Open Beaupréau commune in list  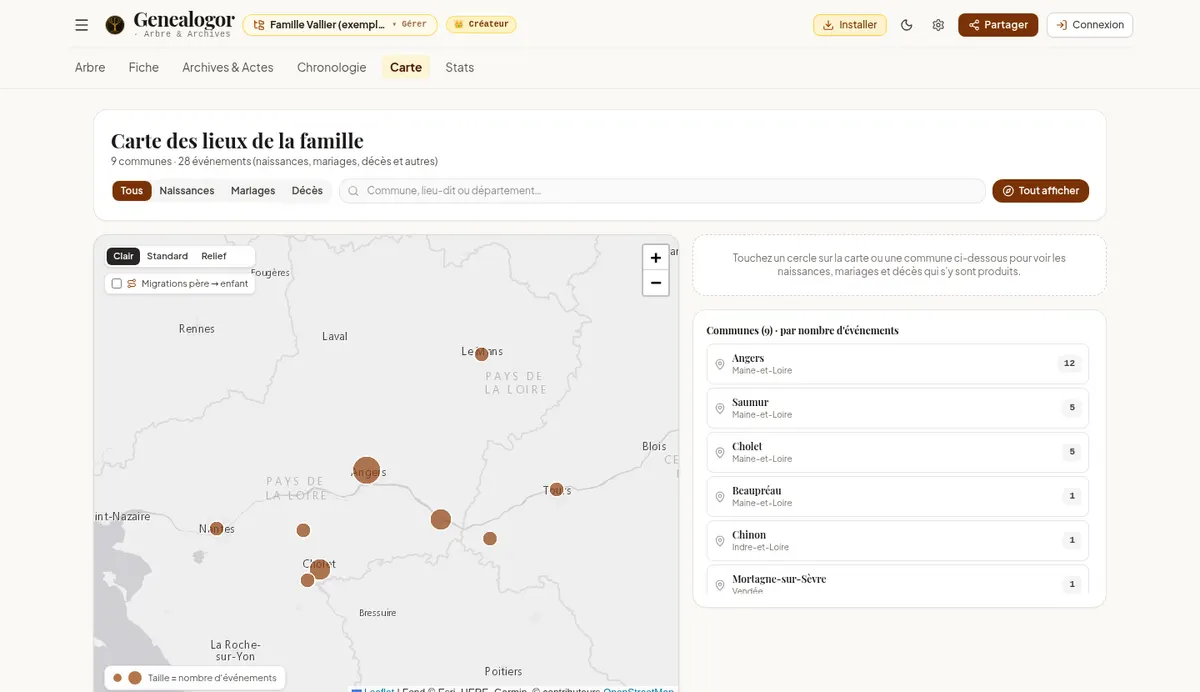898,496
